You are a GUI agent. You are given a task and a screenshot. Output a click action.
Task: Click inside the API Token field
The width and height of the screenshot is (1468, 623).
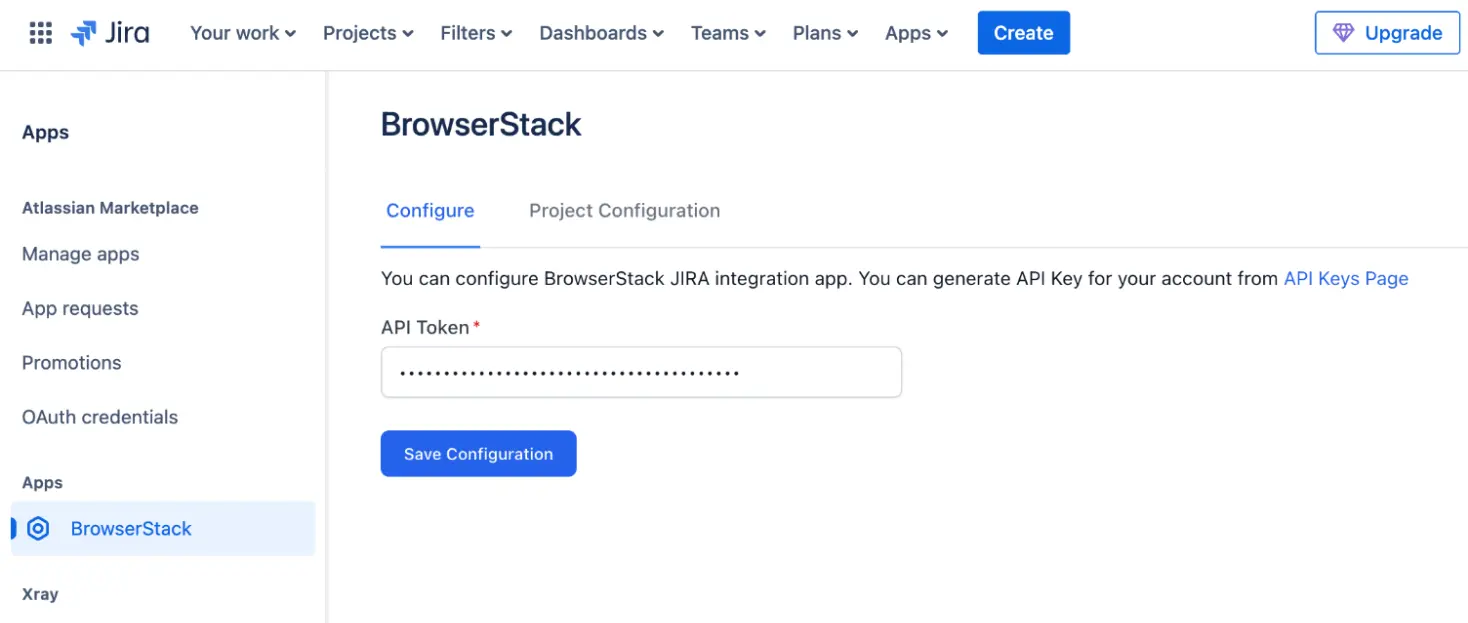coord(641,371)
